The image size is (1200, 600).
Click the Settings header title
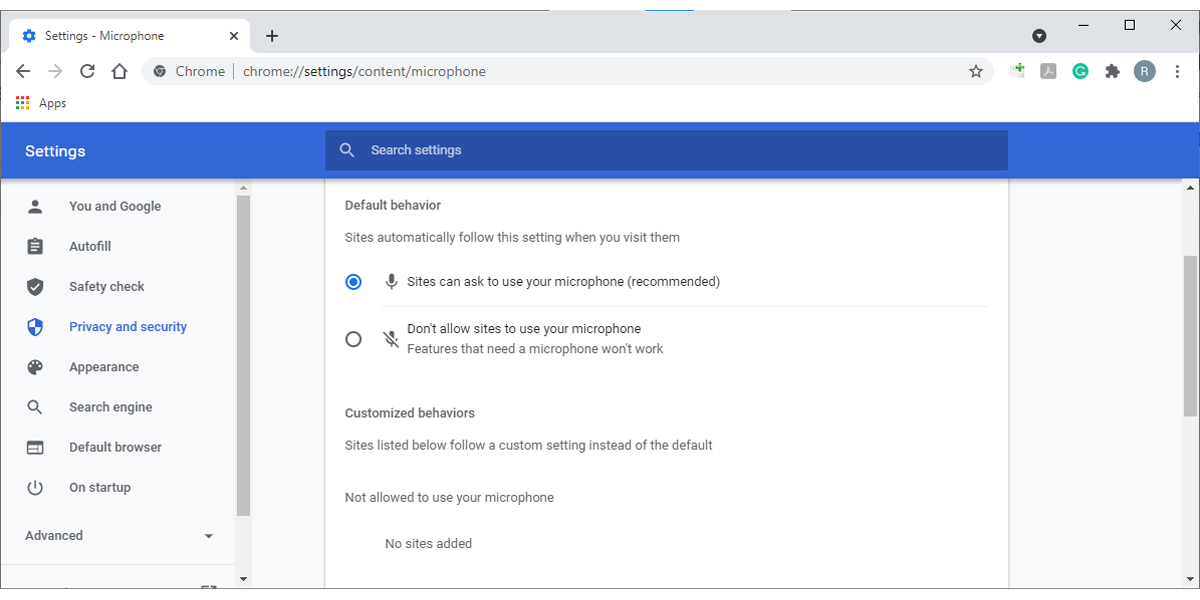tap(55, 151)
